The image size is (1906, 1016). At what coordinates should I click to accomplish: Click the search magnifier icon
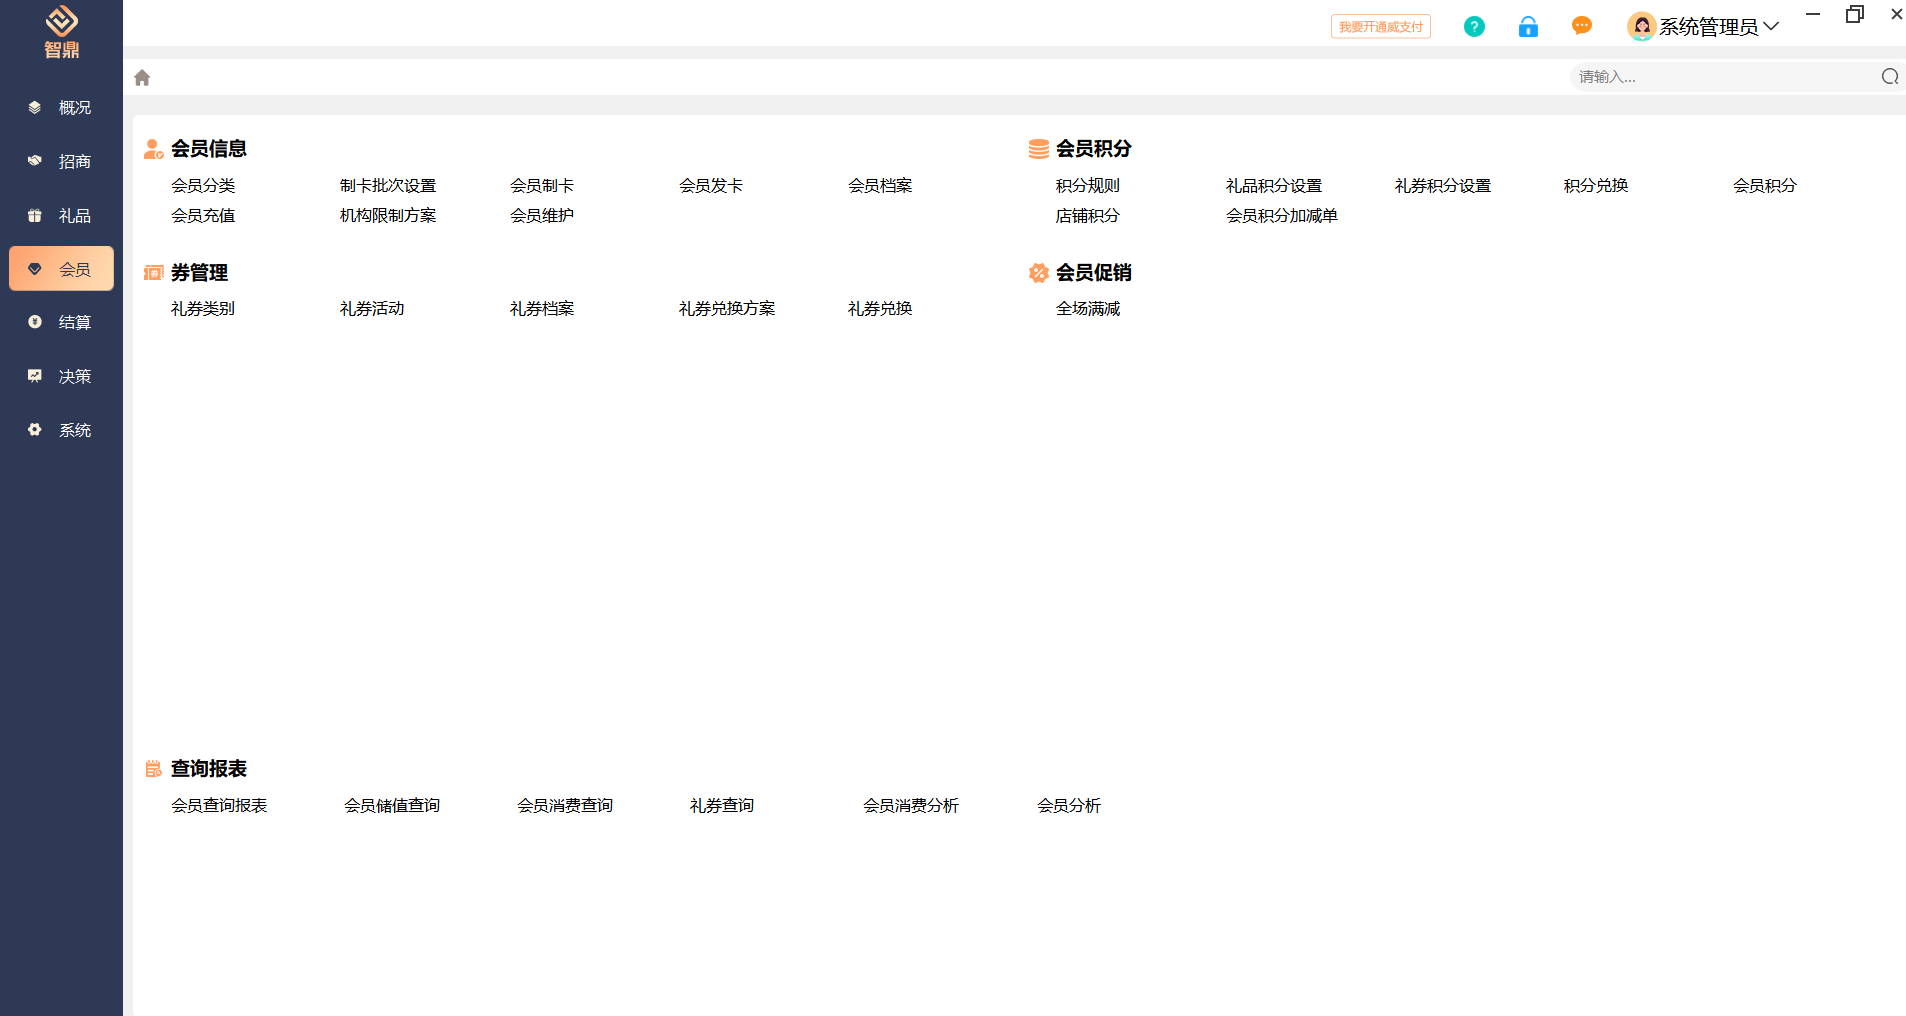coord(1889,77)
